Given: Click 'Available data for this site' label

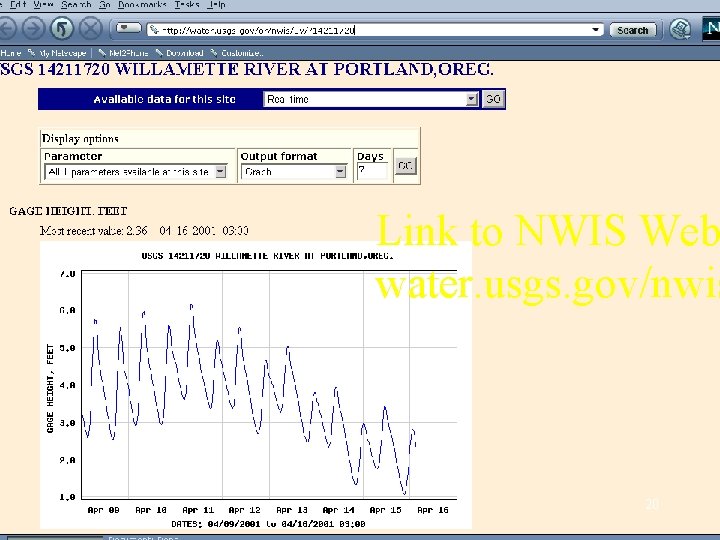Looking at the screenshot, I should [164, 99].
